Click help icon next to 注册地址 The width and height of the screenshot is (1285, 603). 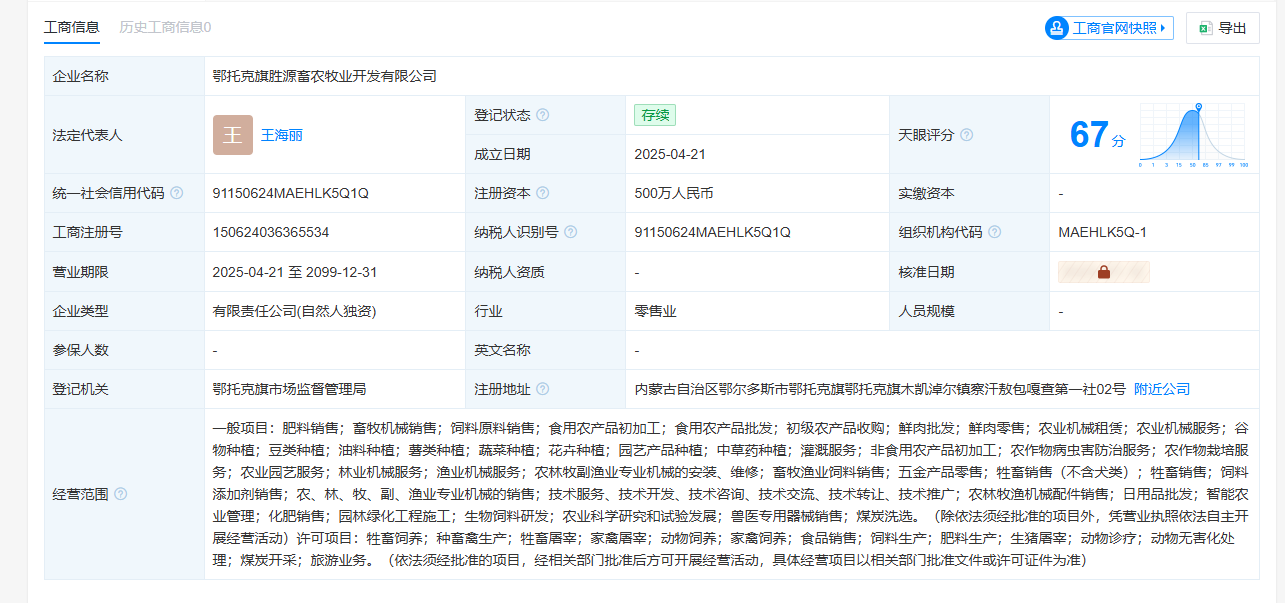(x=543, y=389)
